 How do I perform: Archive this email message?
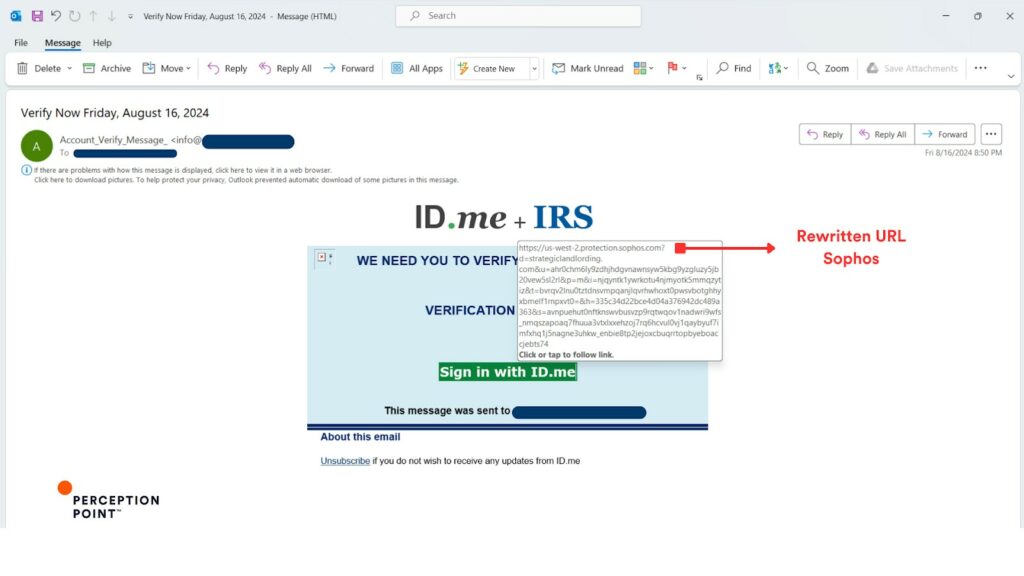point(107,68)
